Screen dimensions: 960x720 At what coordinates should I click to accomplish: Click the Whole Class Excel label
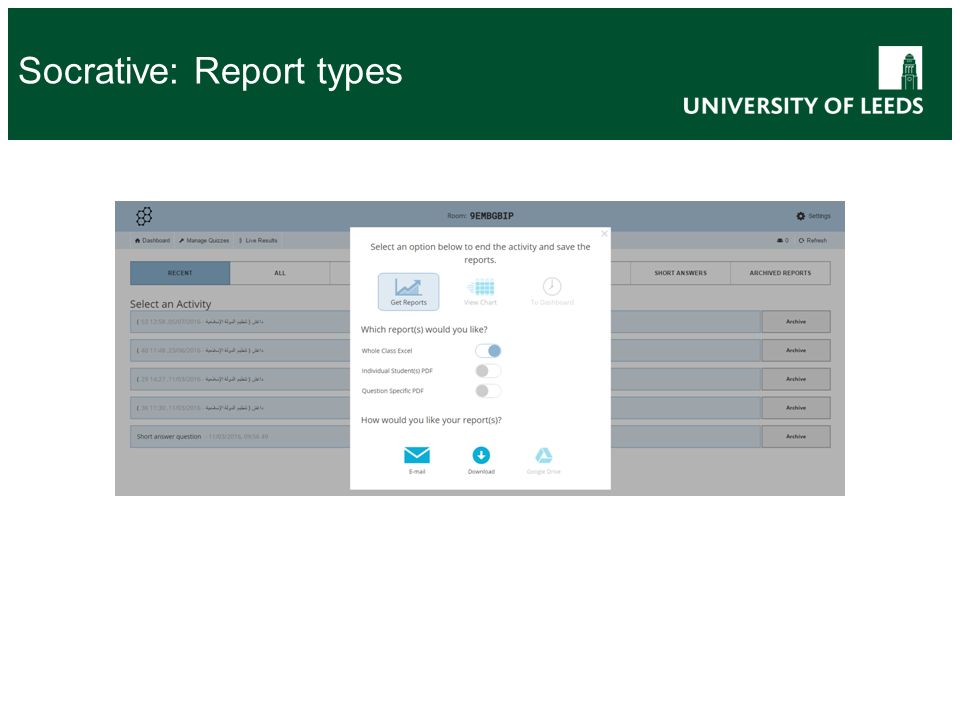[x=387, y=351]
